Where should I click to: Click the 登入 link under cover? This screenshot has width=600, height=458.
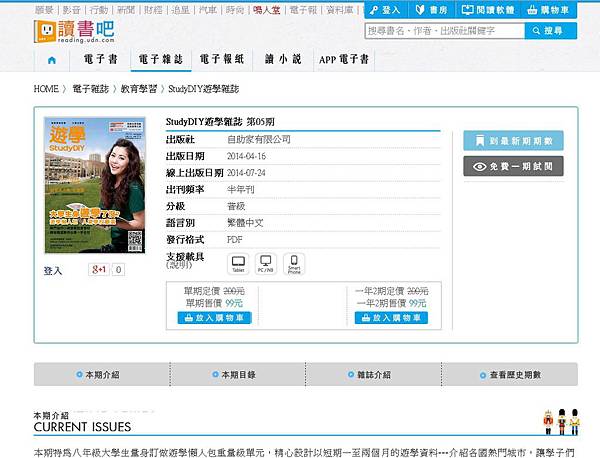tap(53, 271)
